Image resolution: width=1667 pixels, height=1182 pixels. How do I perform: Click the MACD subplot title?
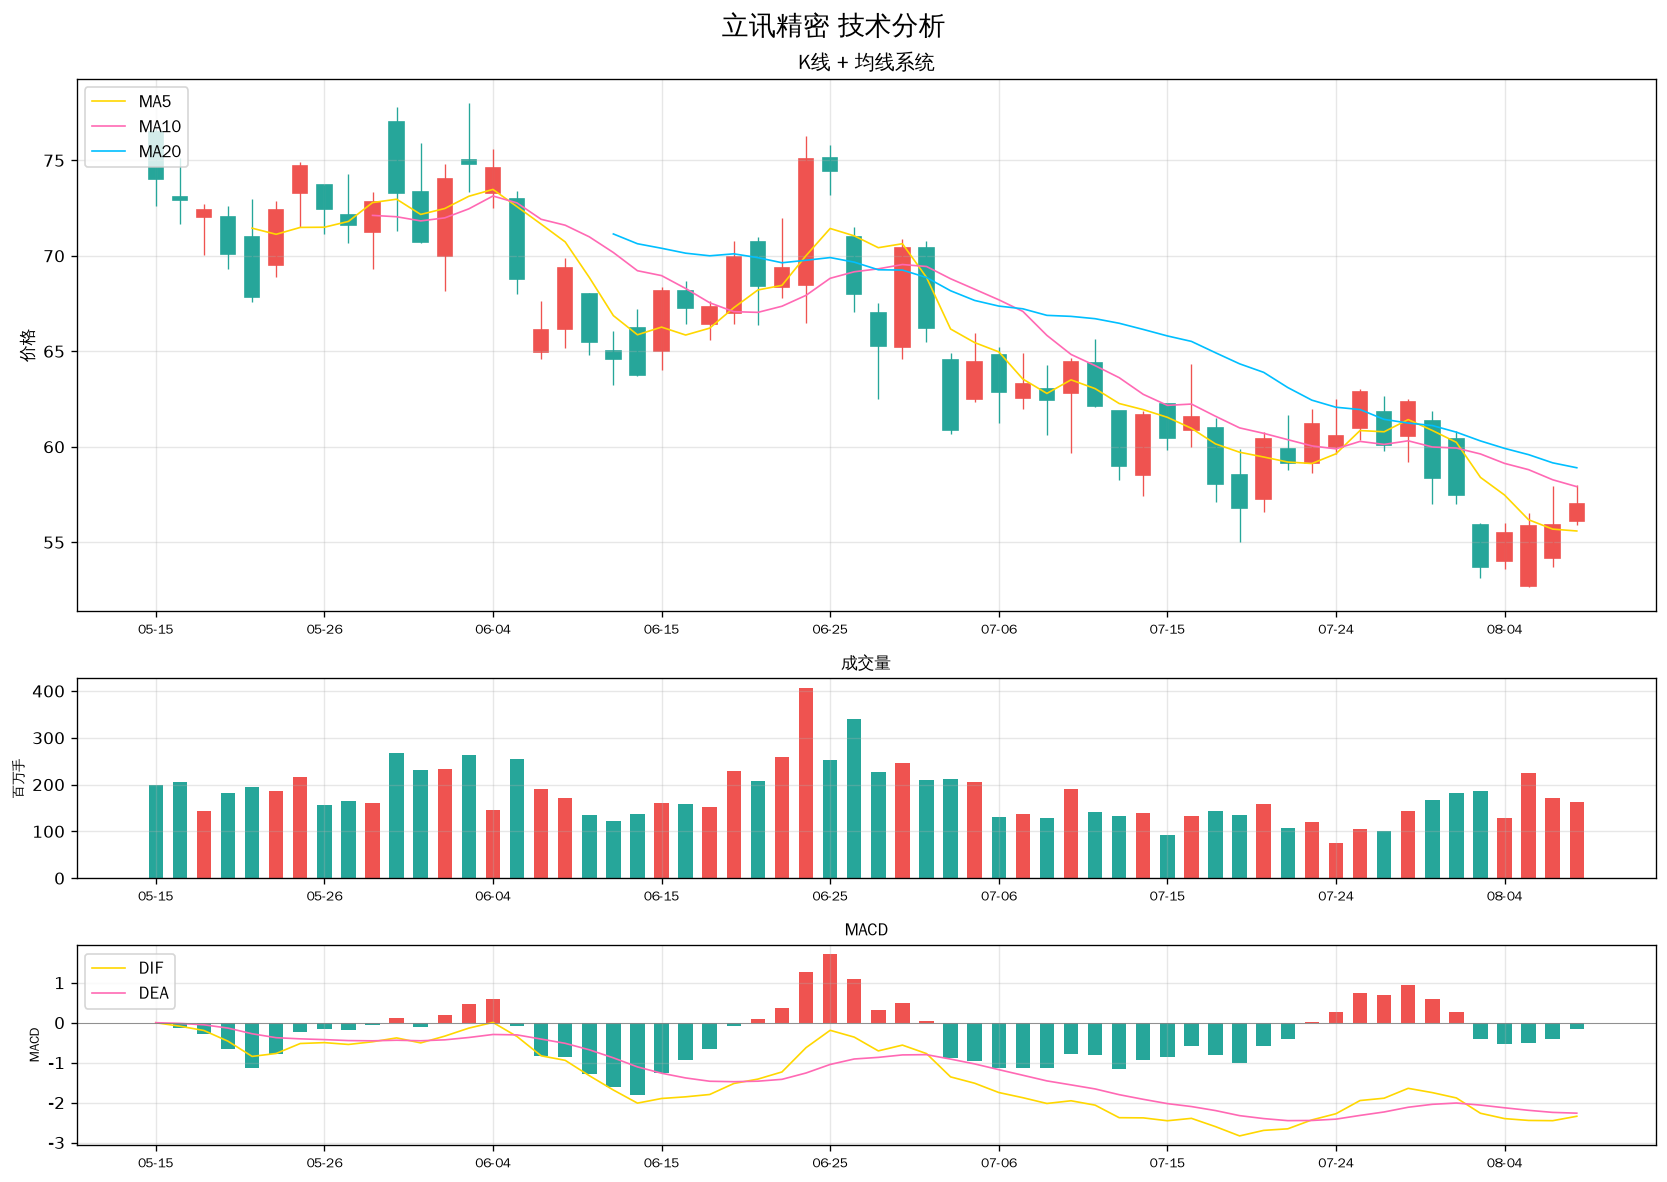[x=866, y=930]
